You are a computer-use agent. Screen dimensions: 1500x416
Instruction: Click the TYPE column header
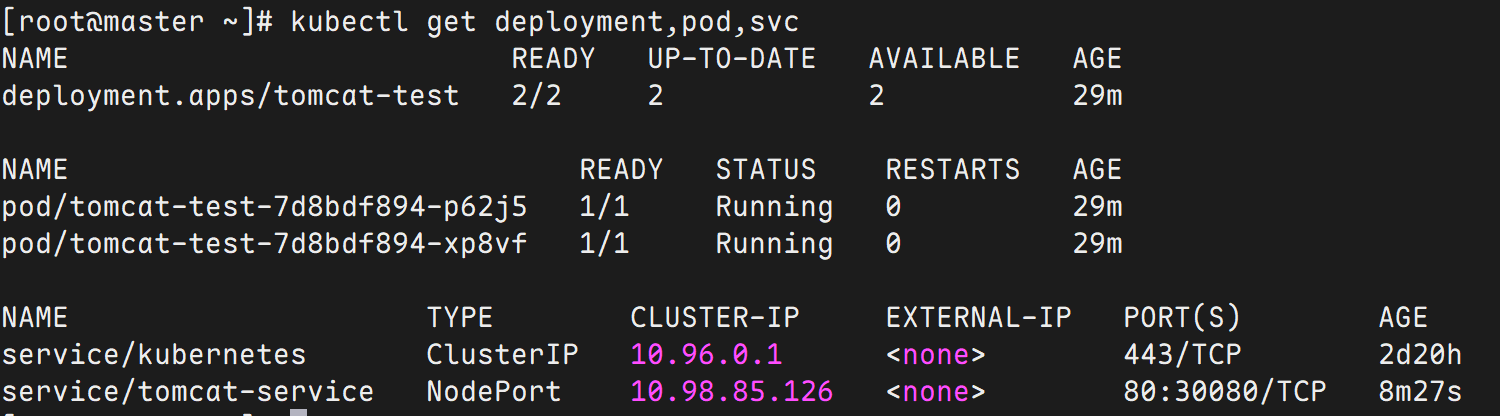click(460, 318)
